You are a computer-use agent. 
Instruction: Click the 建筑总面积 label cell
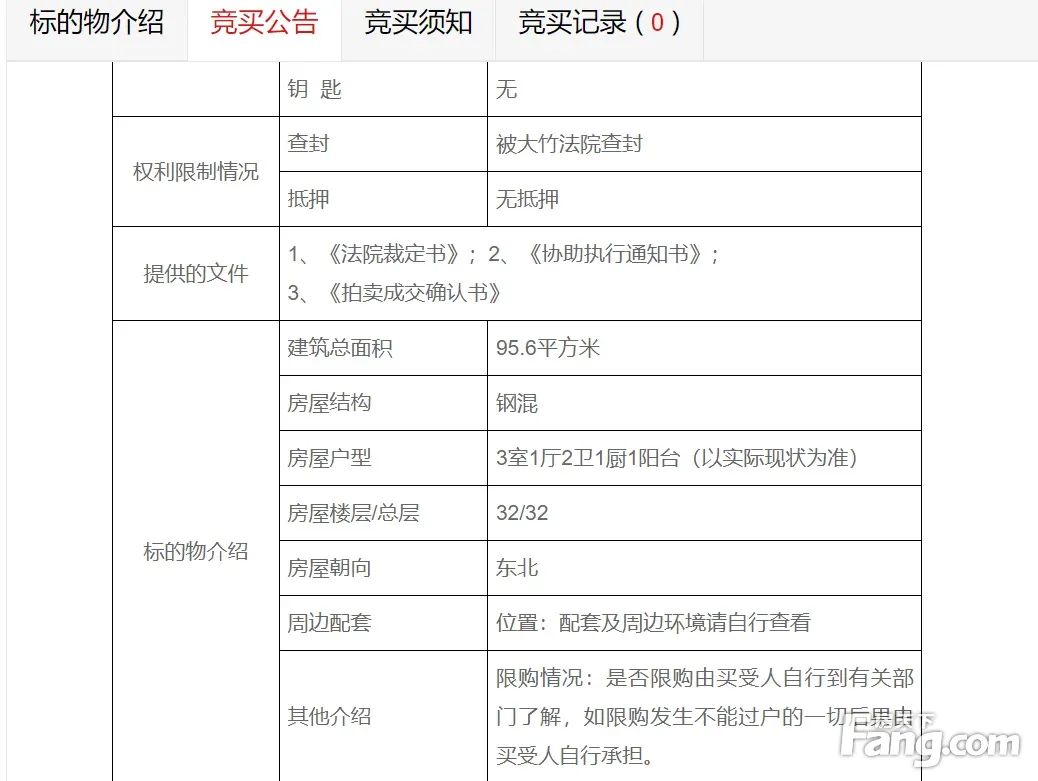(340, 348)
